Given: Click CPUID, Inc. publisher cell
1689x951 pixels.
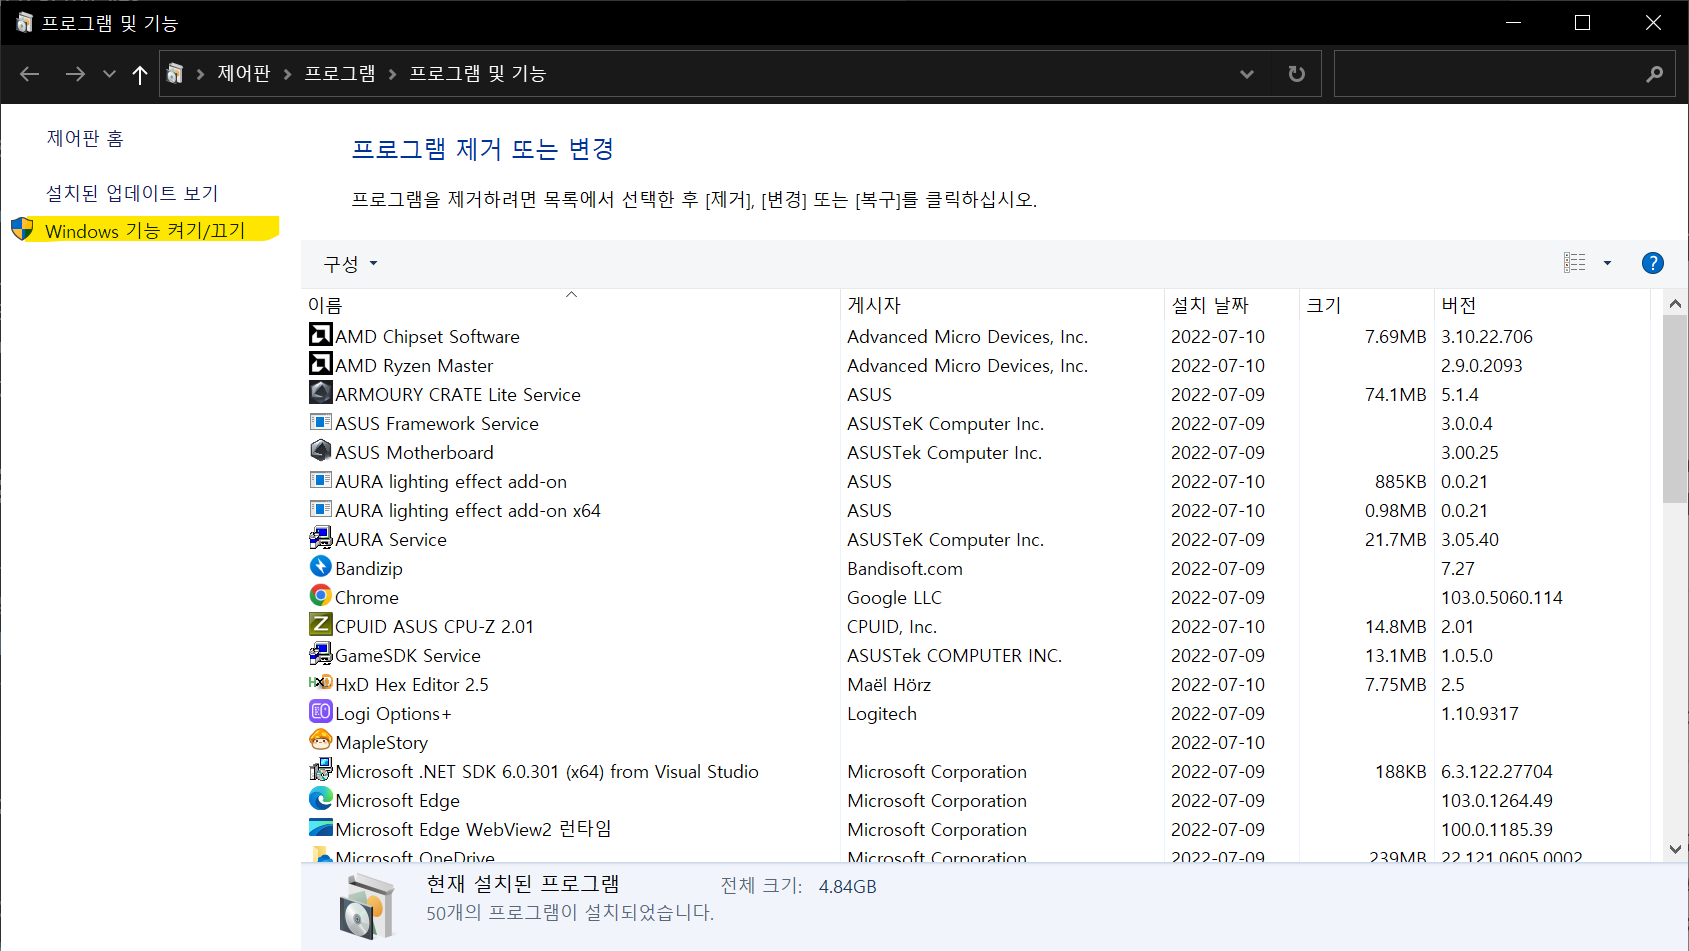Looking at the screenshot, I should (x=892, y=627).
